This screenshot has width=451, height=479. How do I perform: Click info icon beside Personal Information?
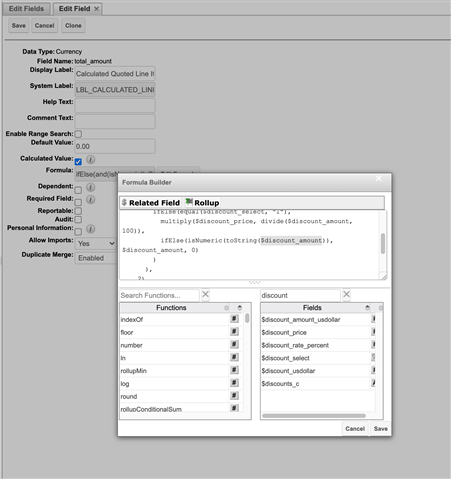click(91, 229)
